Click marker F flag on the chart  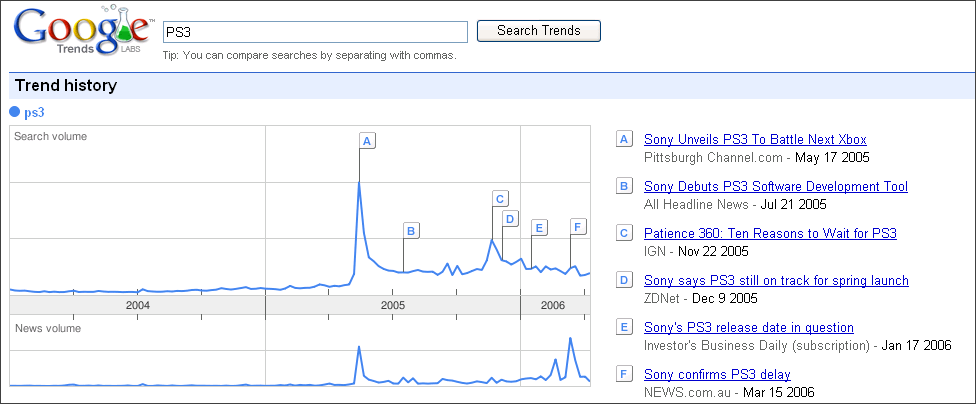coord(577,226)
